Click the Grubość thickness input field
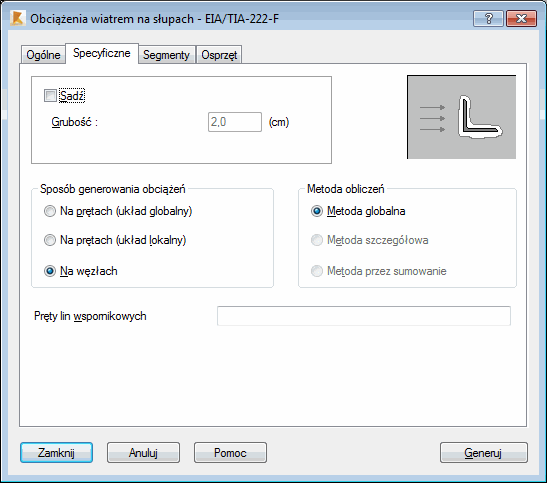 [235, 122]
